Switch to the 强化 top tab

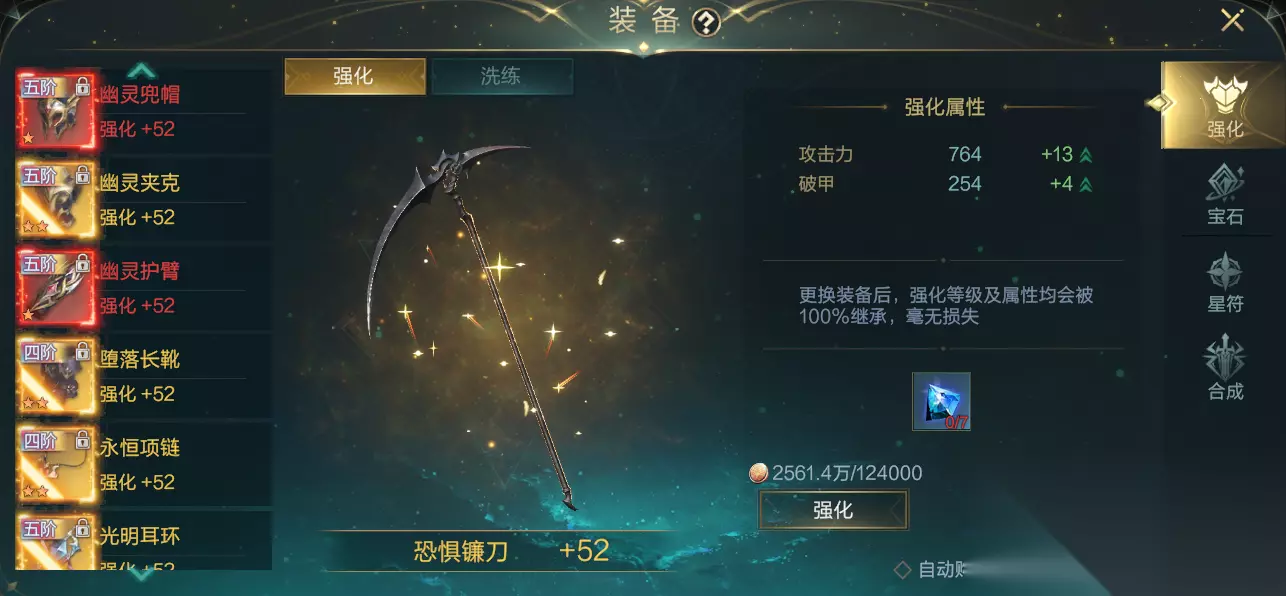355,76
